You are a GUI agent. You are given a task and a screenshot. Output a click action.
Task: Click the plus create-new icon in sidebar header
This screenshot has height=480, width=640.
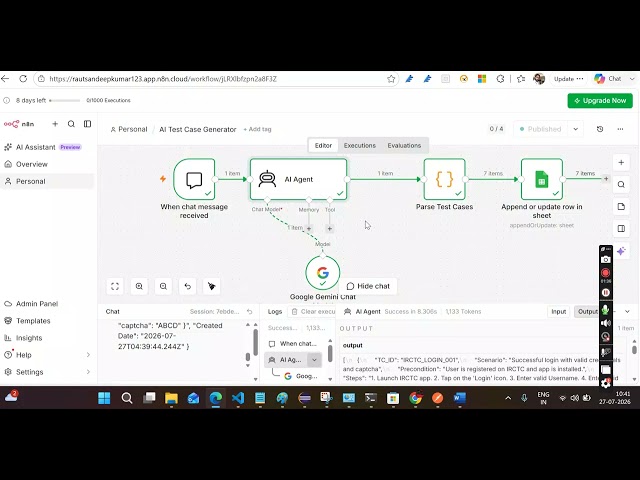[55, 124]
